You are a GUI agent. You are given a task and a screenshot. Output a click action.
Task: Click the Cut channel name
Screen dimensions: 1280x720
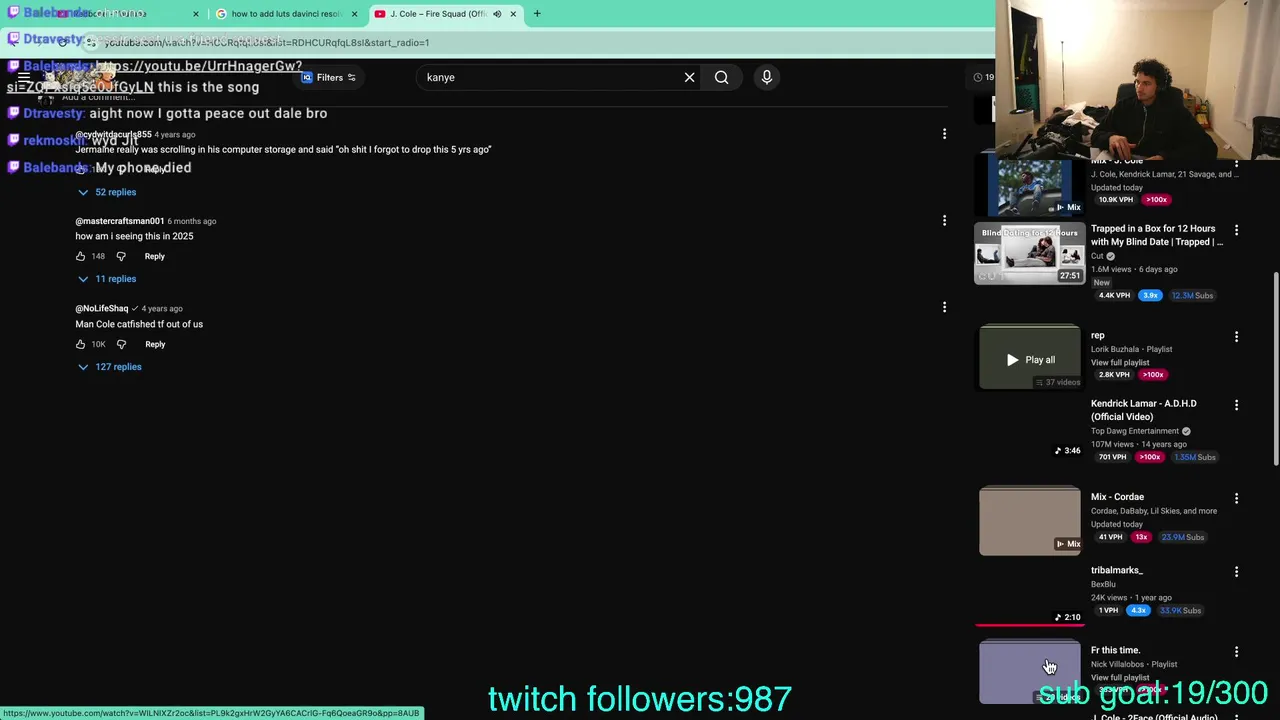tap(1097, 256)
